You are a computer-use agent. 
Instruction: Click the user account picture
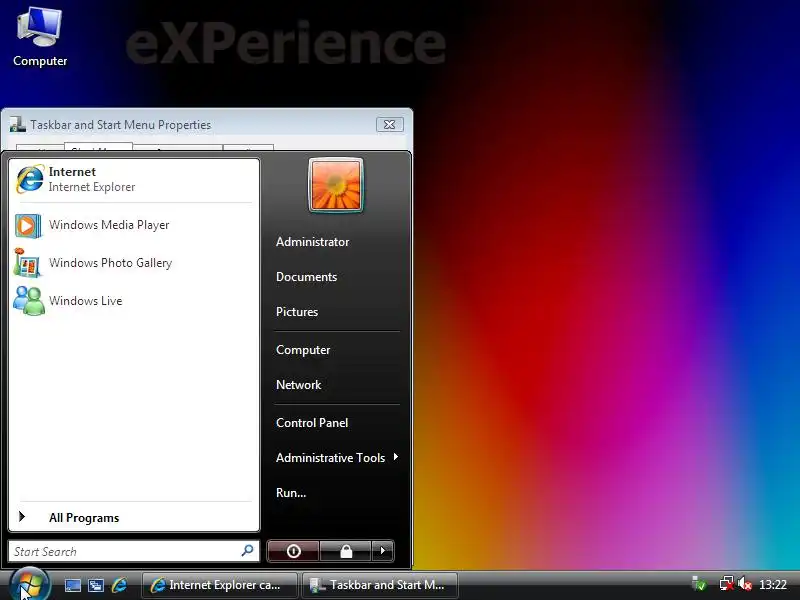pos(336,185)
